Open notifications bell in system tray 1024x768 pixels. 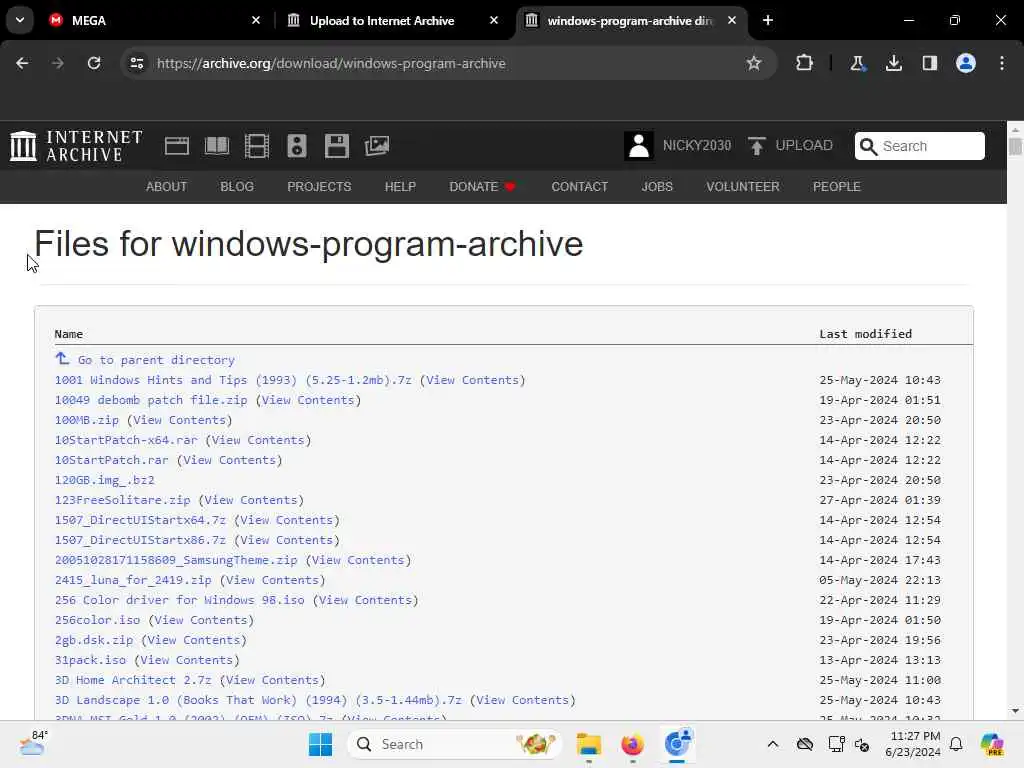(x=956, y=744)
